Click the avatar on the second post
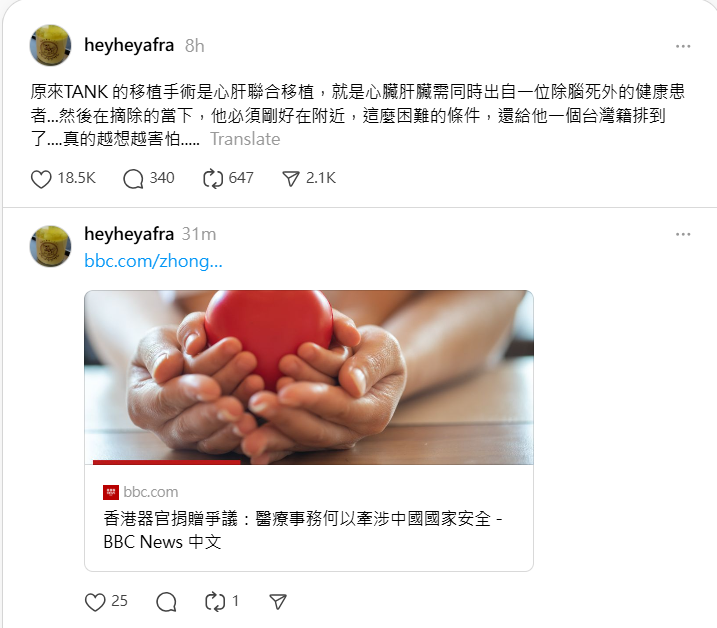This screenshot has height=628, width=717. 50,246
